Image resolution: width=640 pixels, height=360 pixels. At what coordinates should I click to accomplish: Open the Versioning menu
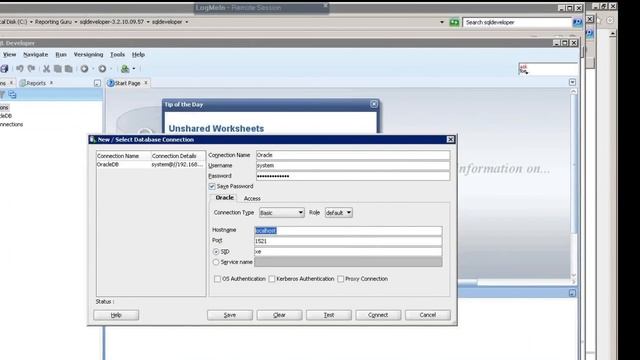88,54
